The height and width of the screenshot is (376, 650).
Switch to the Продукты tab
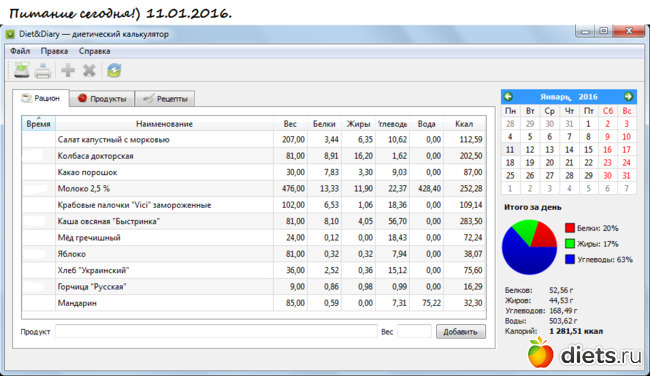(x=102, y=99)
